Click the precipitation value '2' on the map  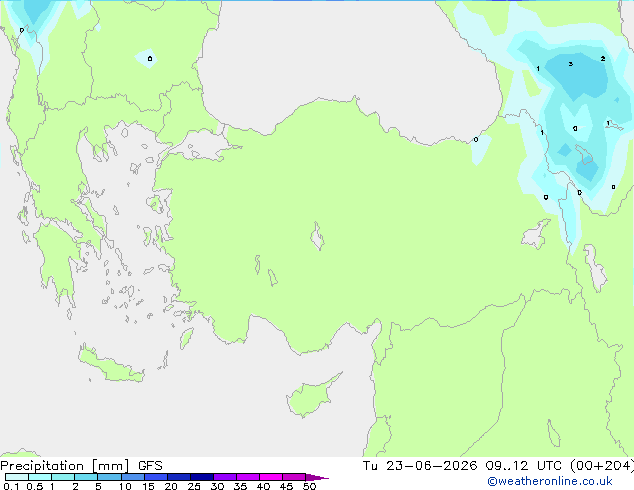[x=603, y=59]
